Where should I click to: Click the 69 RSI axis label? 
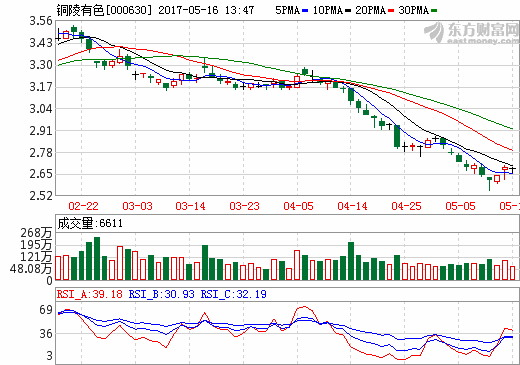point(46,310)
